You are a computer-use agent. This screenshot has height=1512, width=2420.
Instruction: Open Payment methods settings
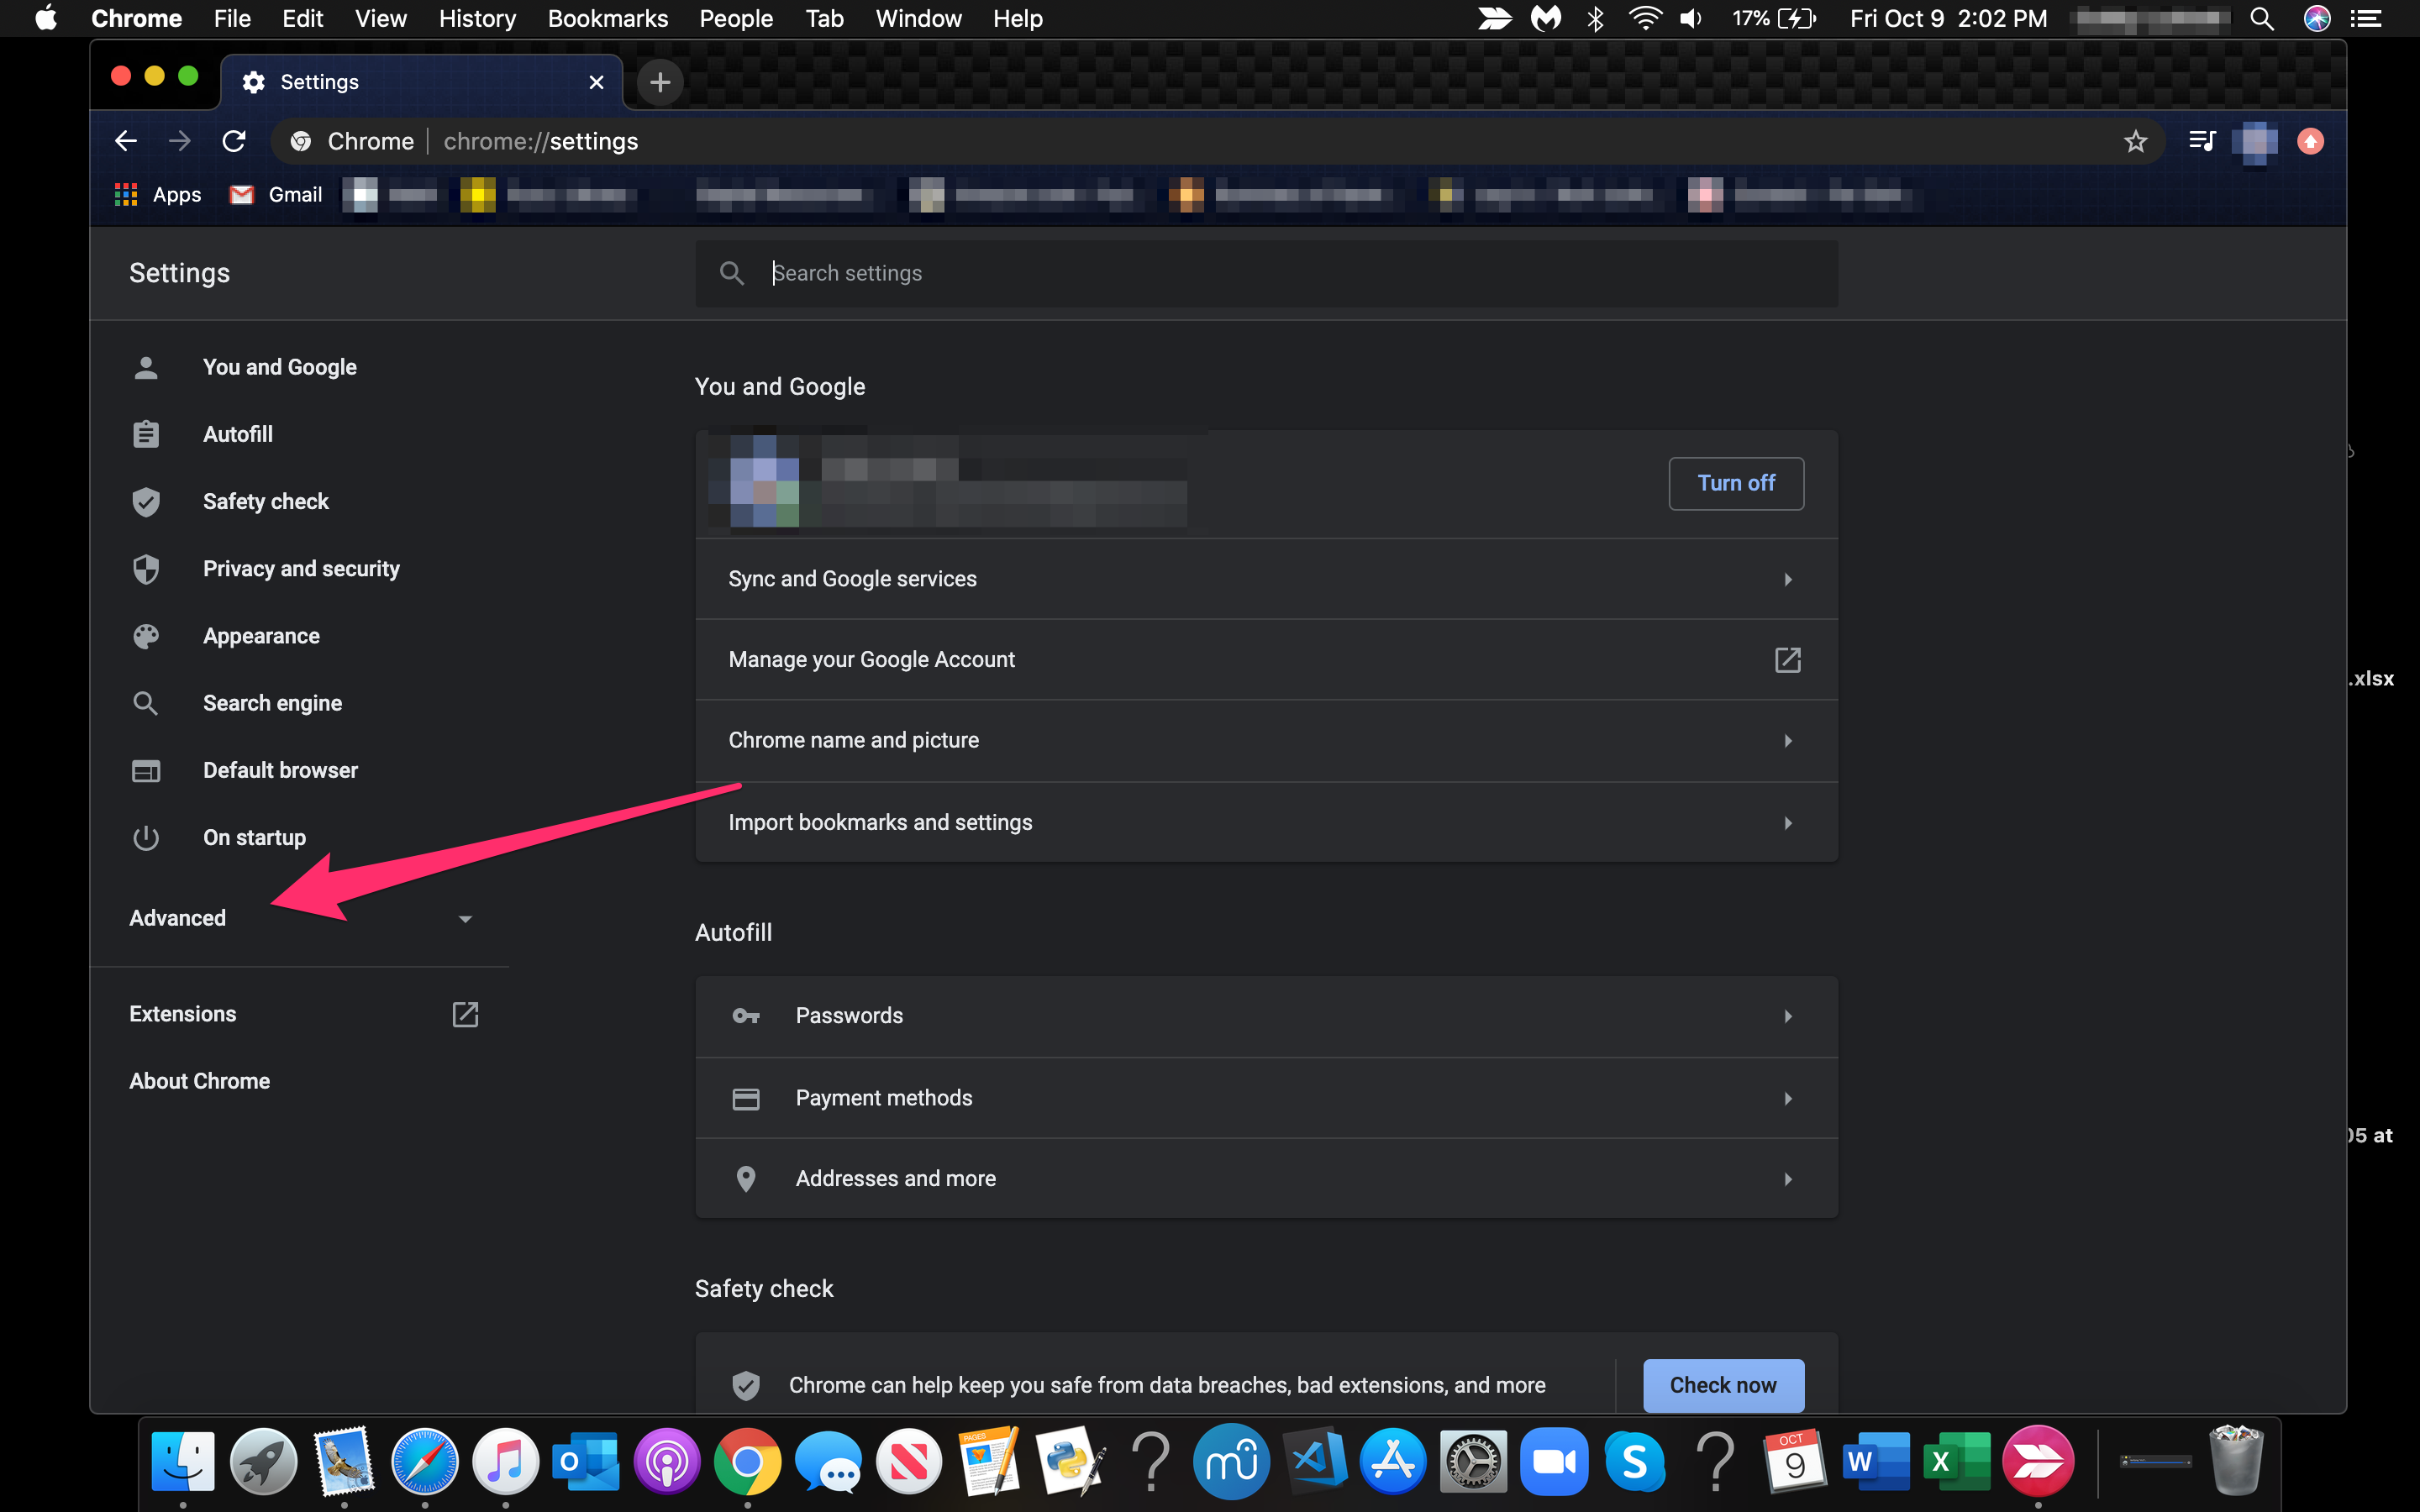coord(1266,1095)
